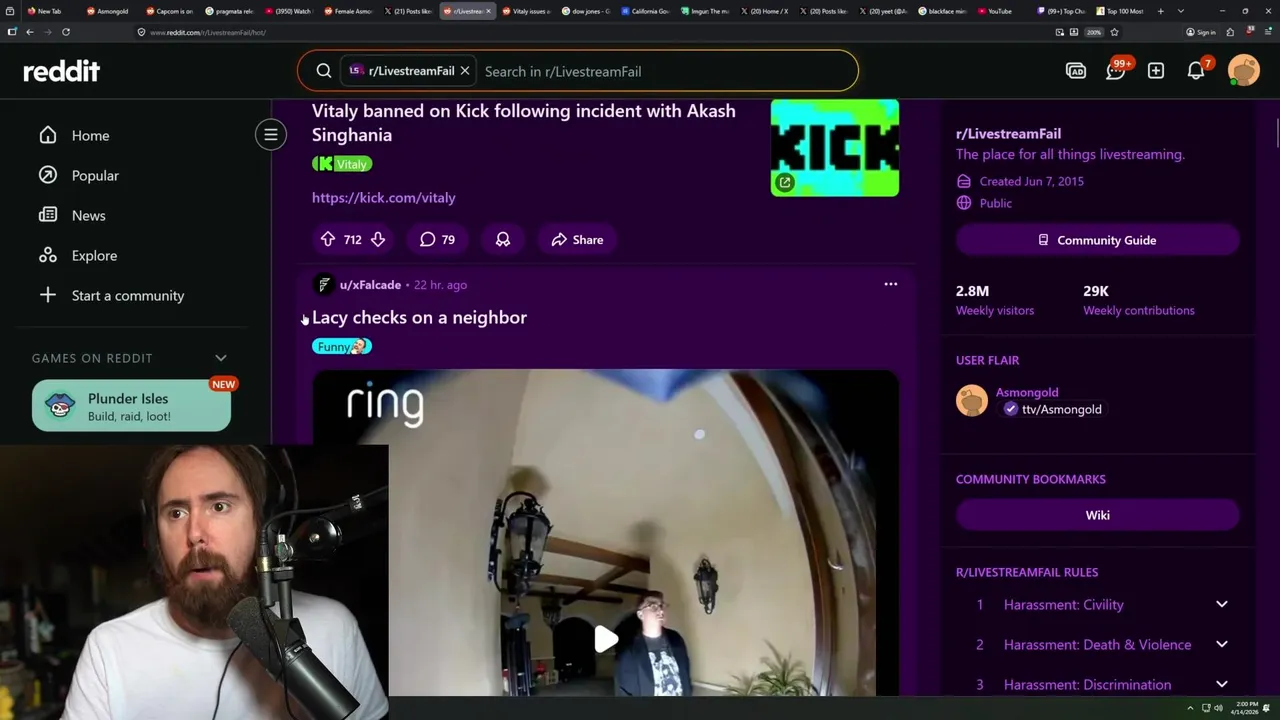Switch to the YouTube tab
1280x720 pixels.
tap(998, 11)
